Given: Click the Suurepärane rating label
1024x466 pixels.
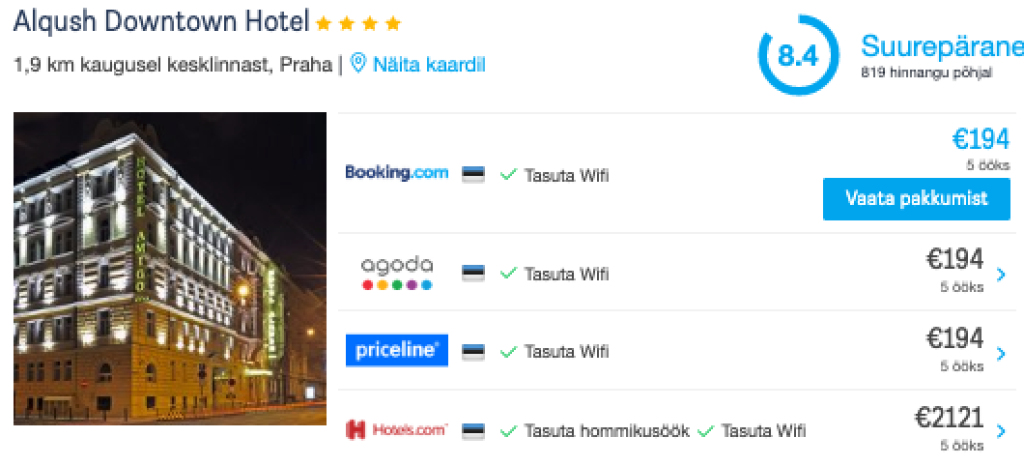Looking at the screenshot, I should point(942,47).
